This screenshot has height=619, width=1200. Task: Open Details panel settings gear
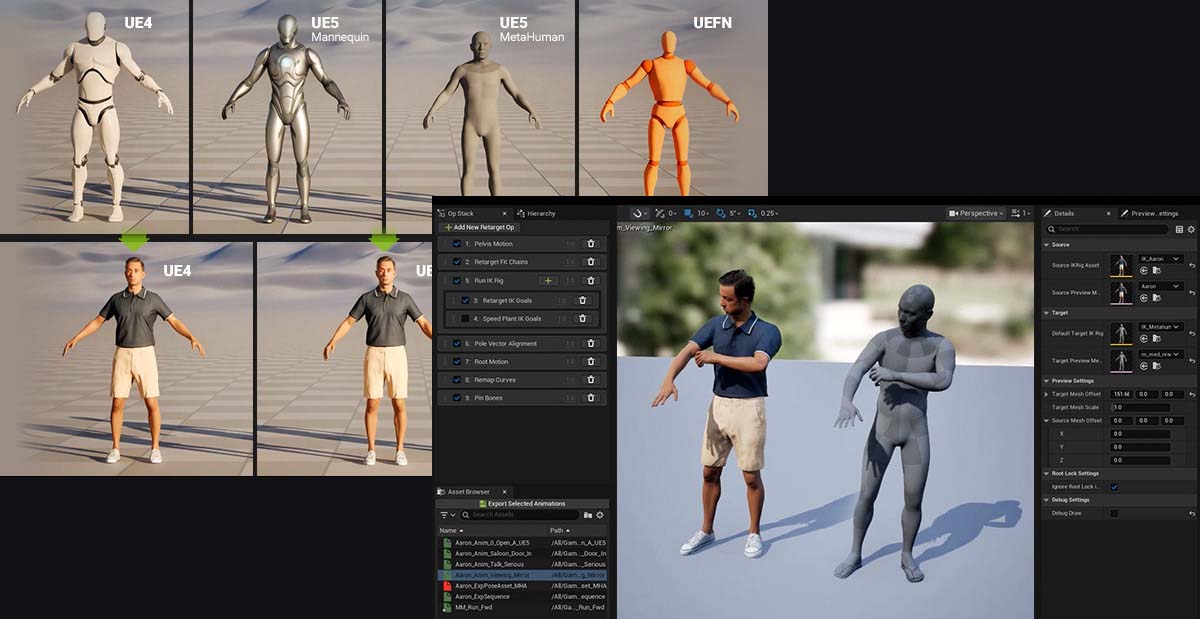[x=1191, y=229]
